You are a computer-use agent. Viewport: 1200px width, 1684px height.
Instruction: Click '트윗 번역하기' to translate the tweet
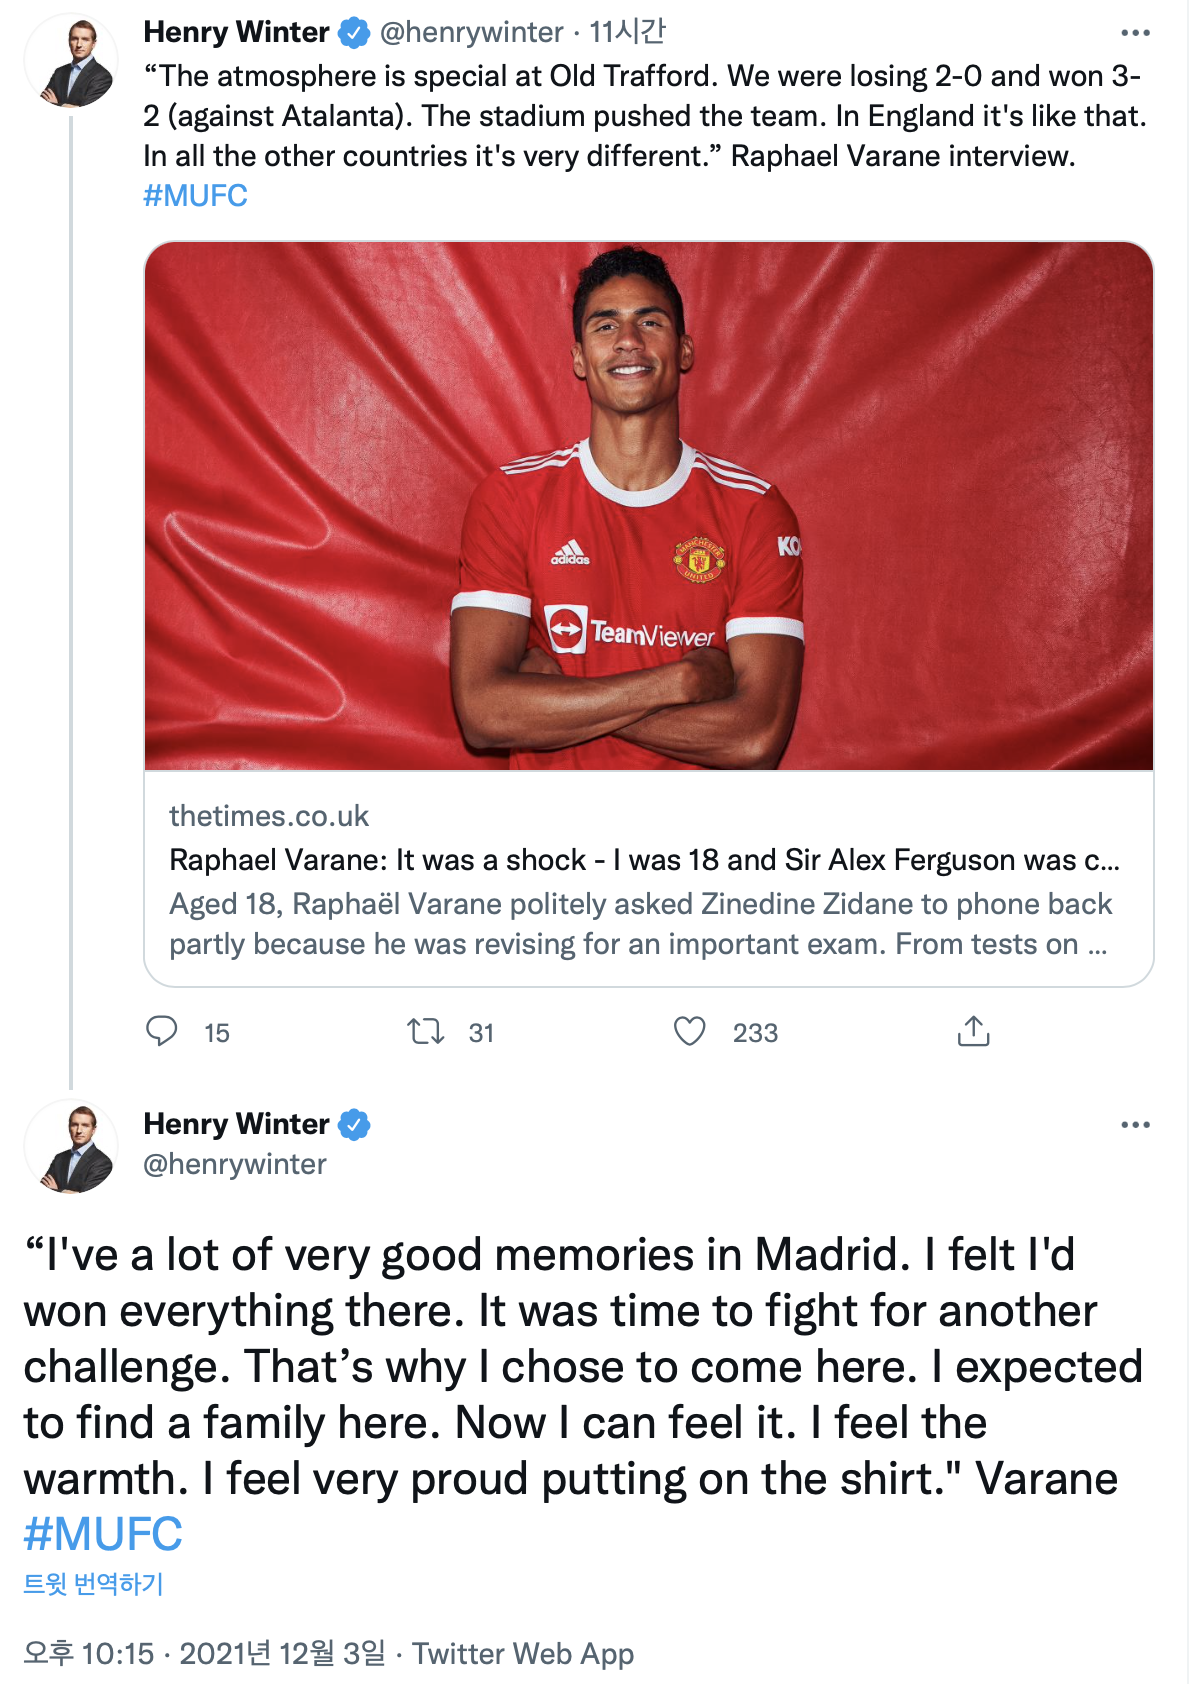[x=93, y=1584]
